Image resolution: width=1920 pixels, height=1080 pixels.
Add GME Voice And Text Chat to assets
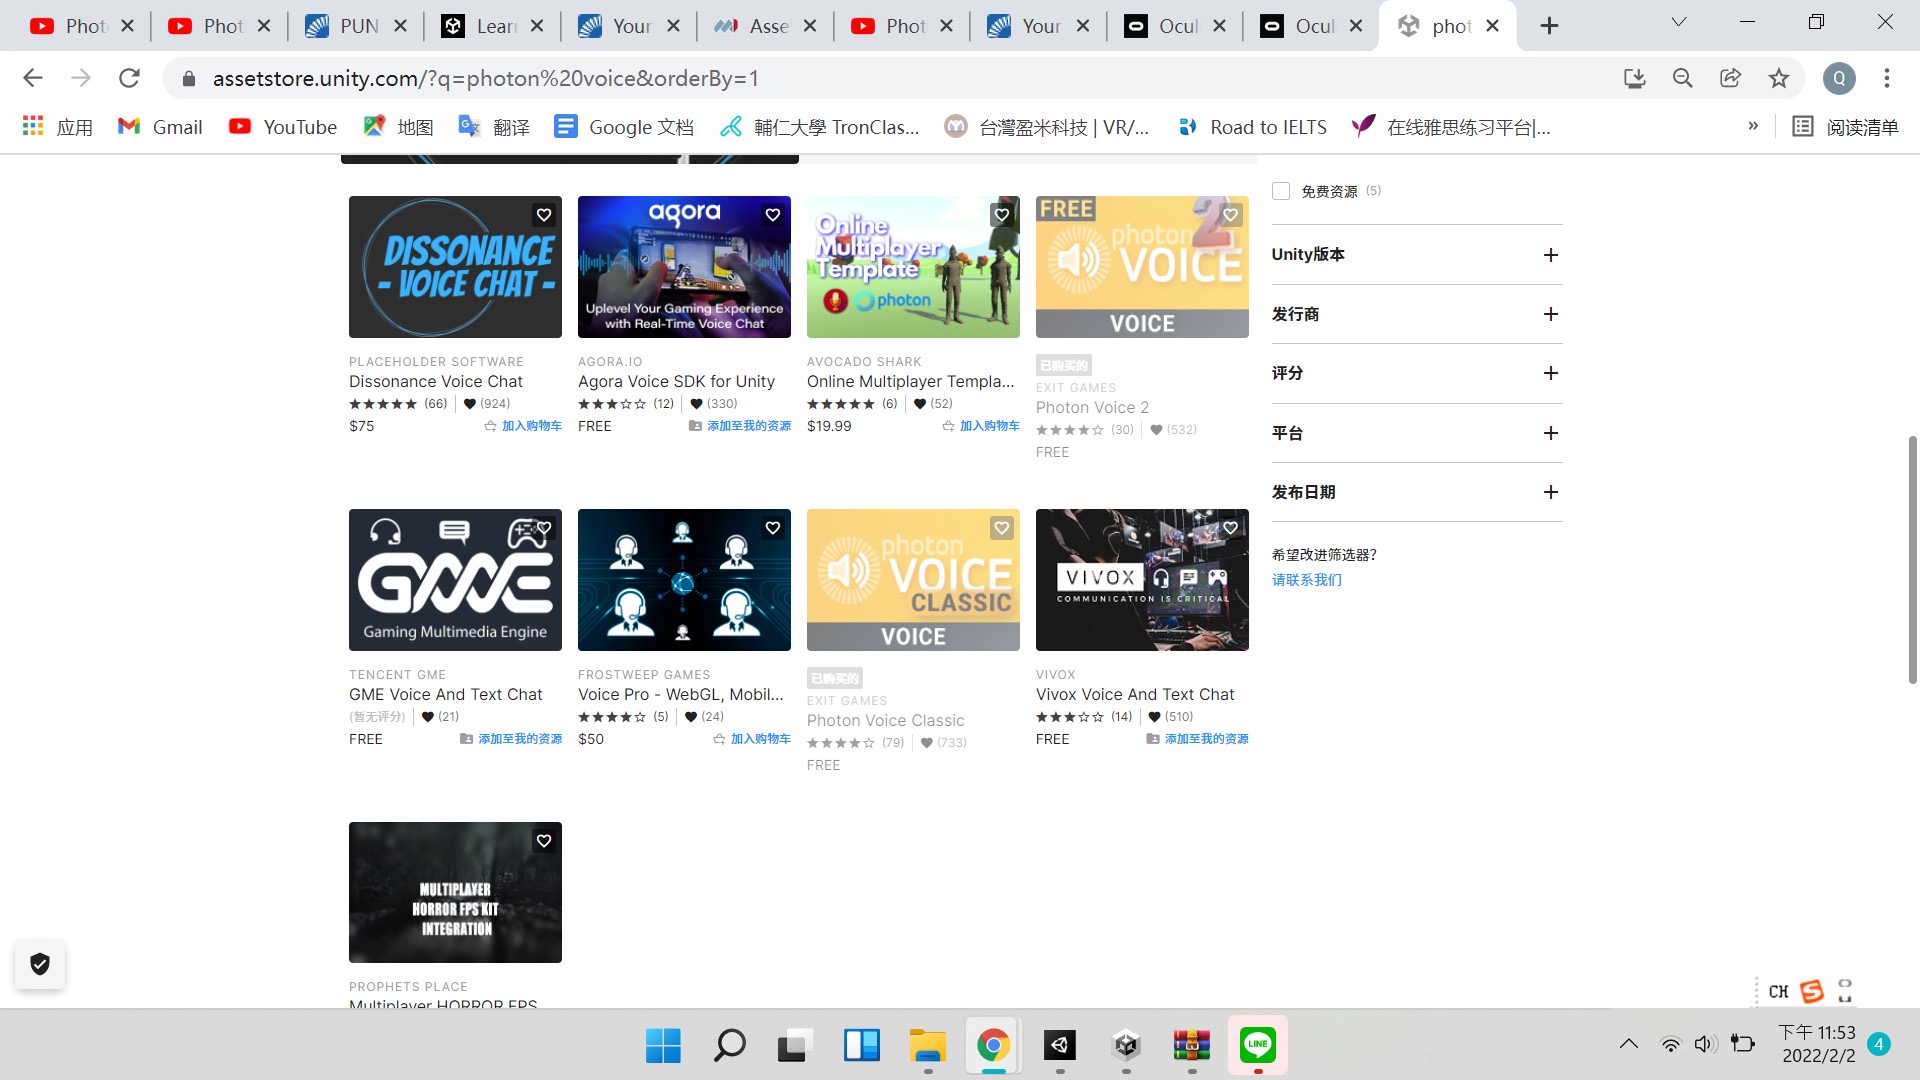pyautogui.click(x=511, y=739)
